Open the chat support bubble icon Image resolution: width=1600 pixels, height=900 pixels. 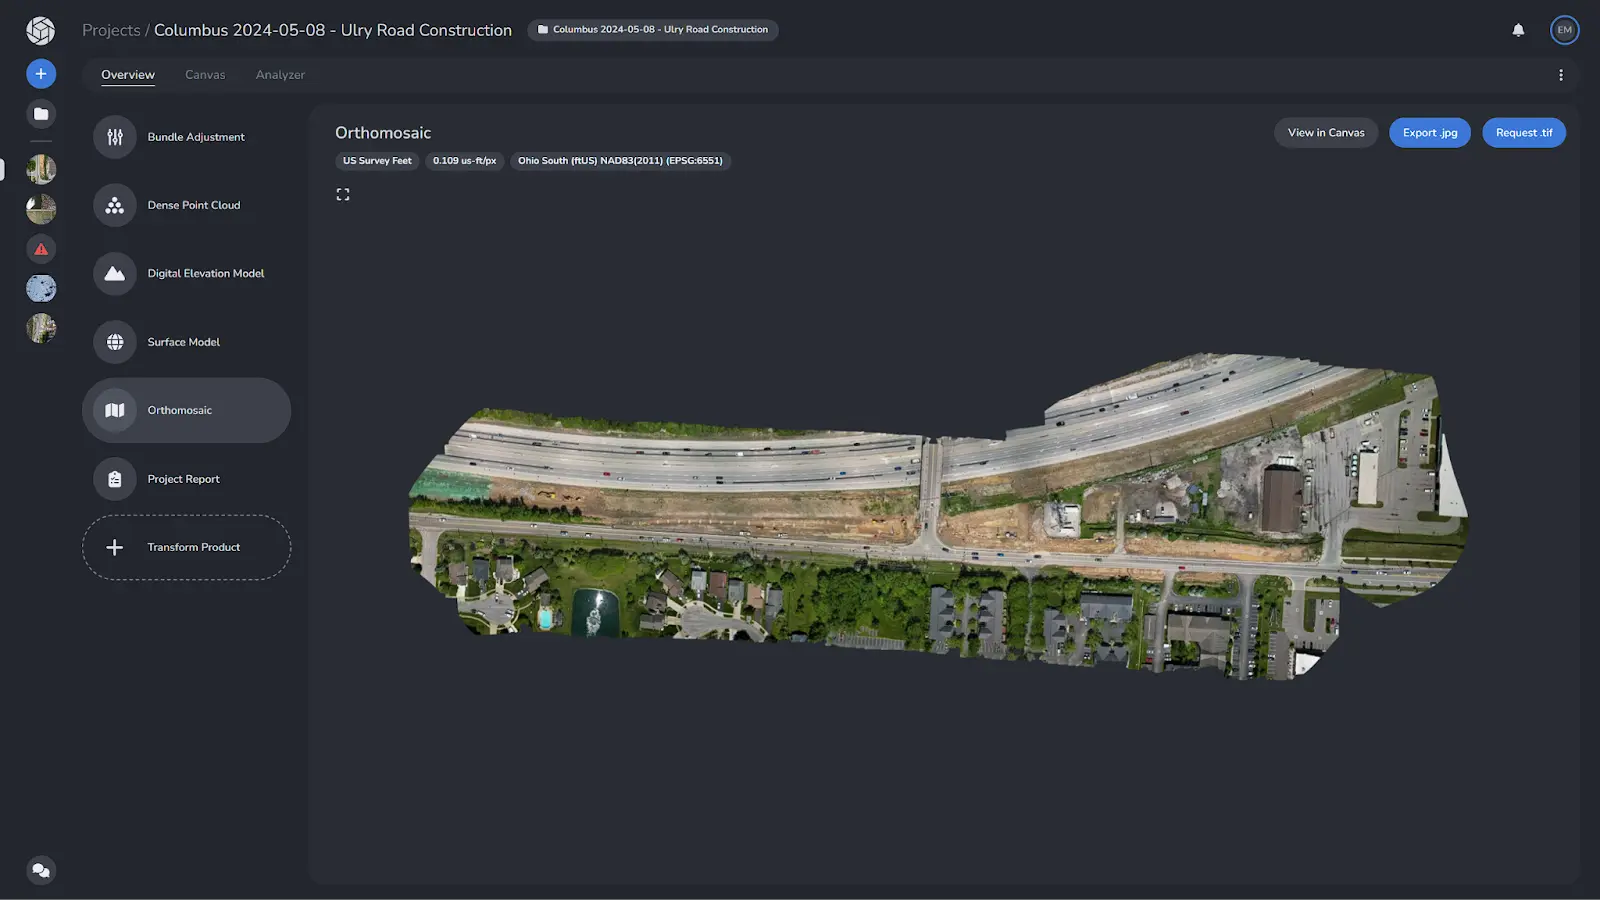(x=41, y=870)
